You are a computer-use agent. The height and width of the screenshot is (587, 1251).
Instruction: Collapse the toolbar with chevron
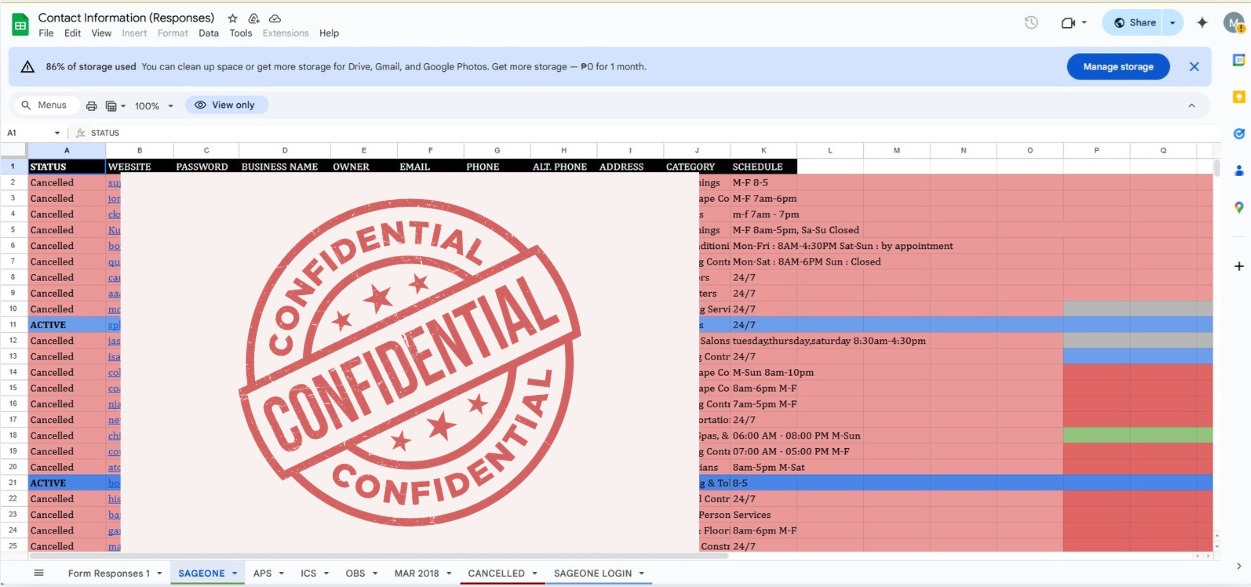click(1191, 105)
